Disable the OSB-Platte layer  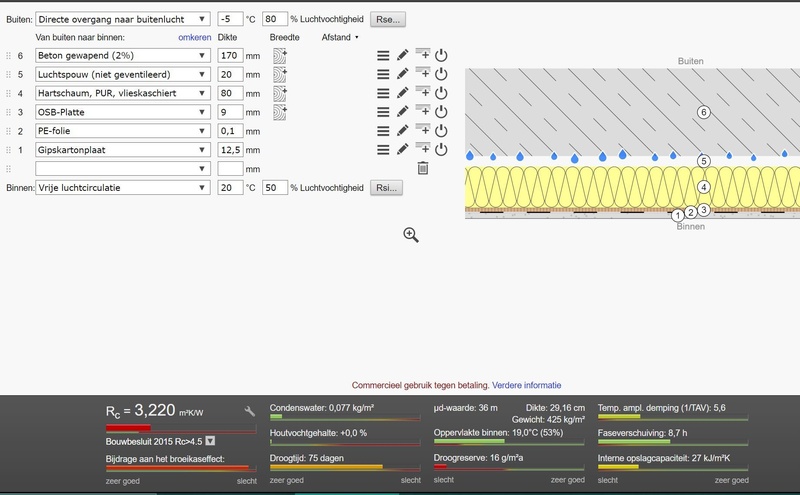[x=441, y=112]
